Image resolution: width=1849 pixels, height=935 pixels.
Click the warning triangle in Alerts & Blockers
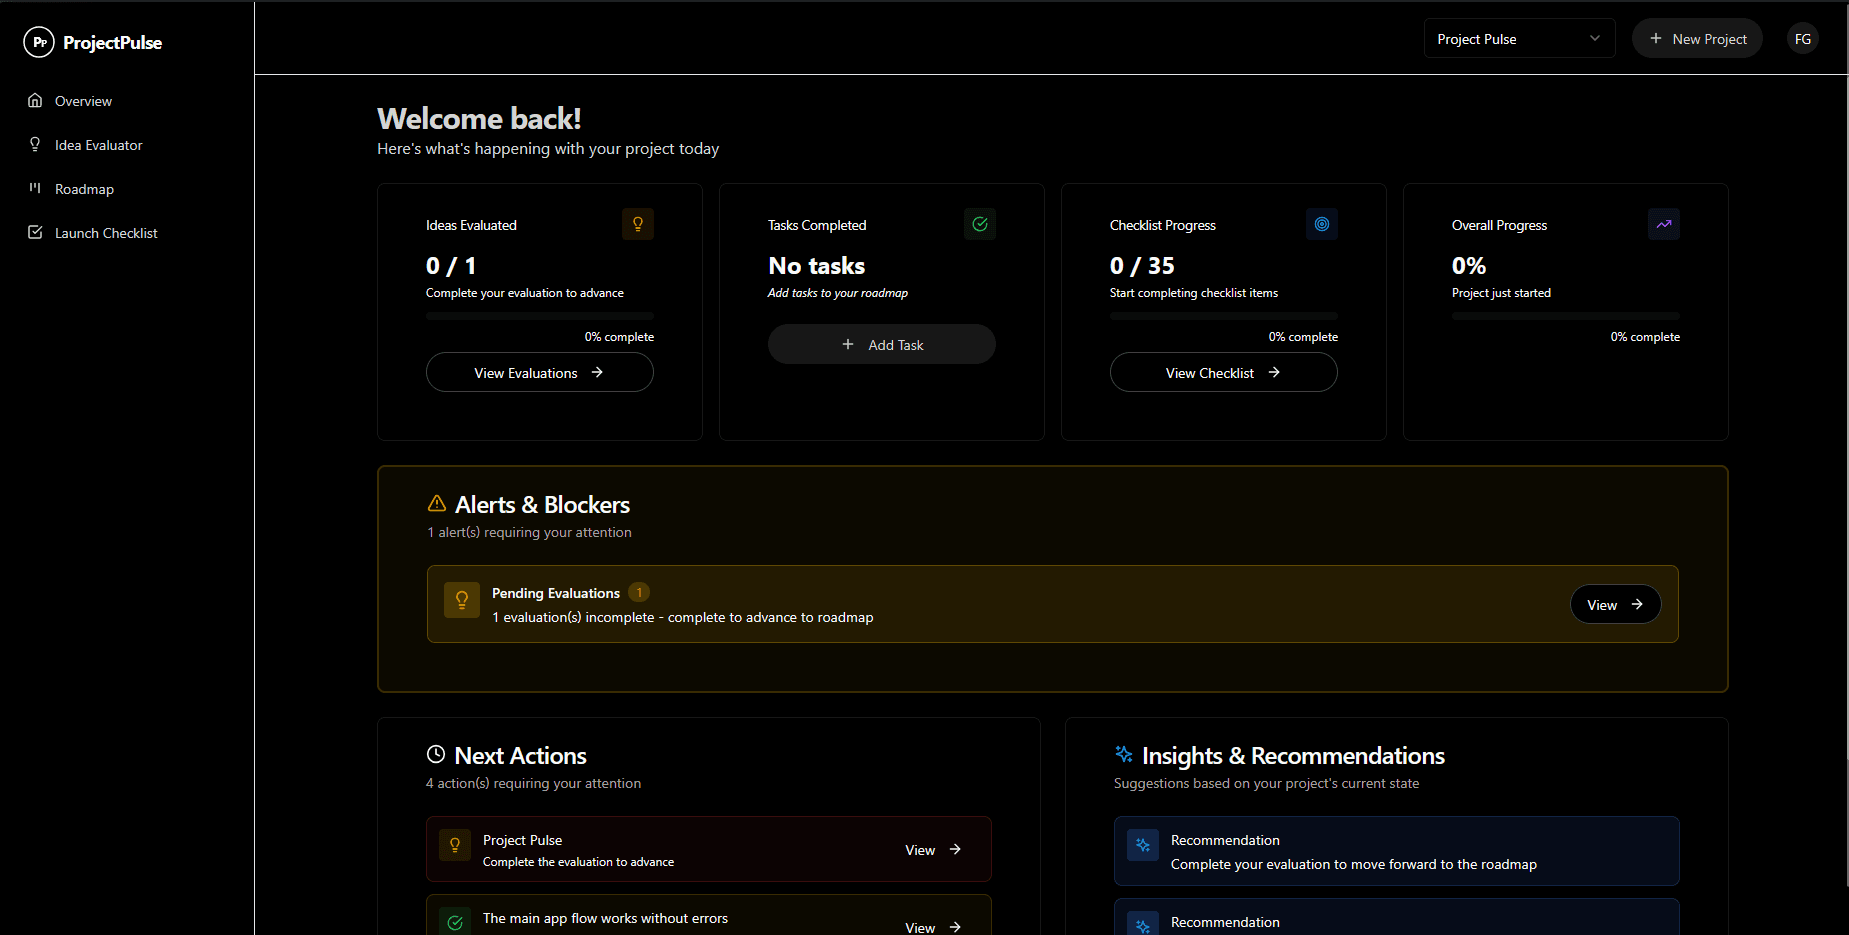(x=436, y=504)
